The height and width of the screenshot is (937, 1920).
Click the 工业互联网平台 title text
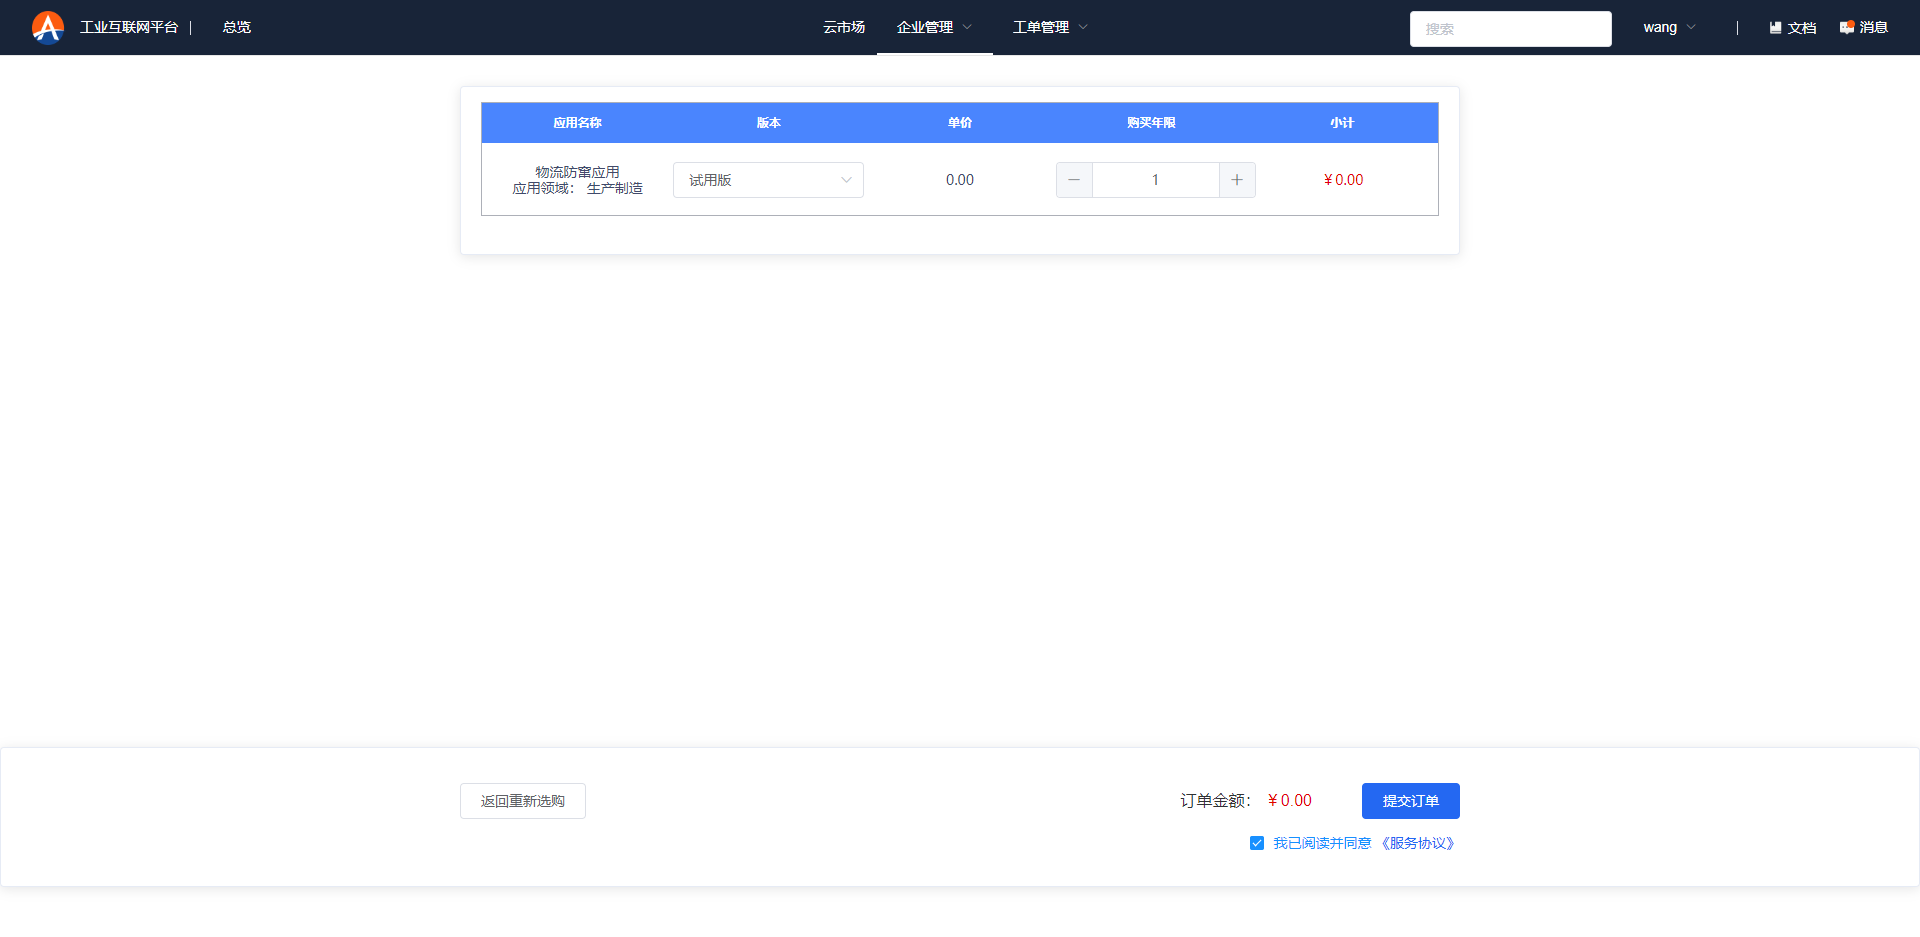point(129,27)
